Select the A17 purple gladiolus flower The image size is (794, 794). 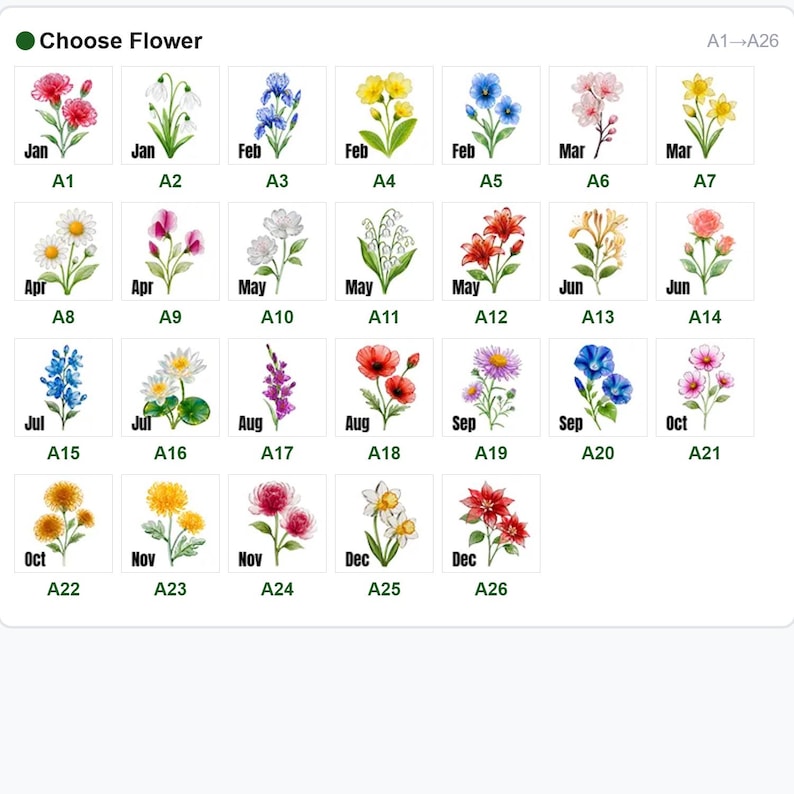(x=277, y=387)
